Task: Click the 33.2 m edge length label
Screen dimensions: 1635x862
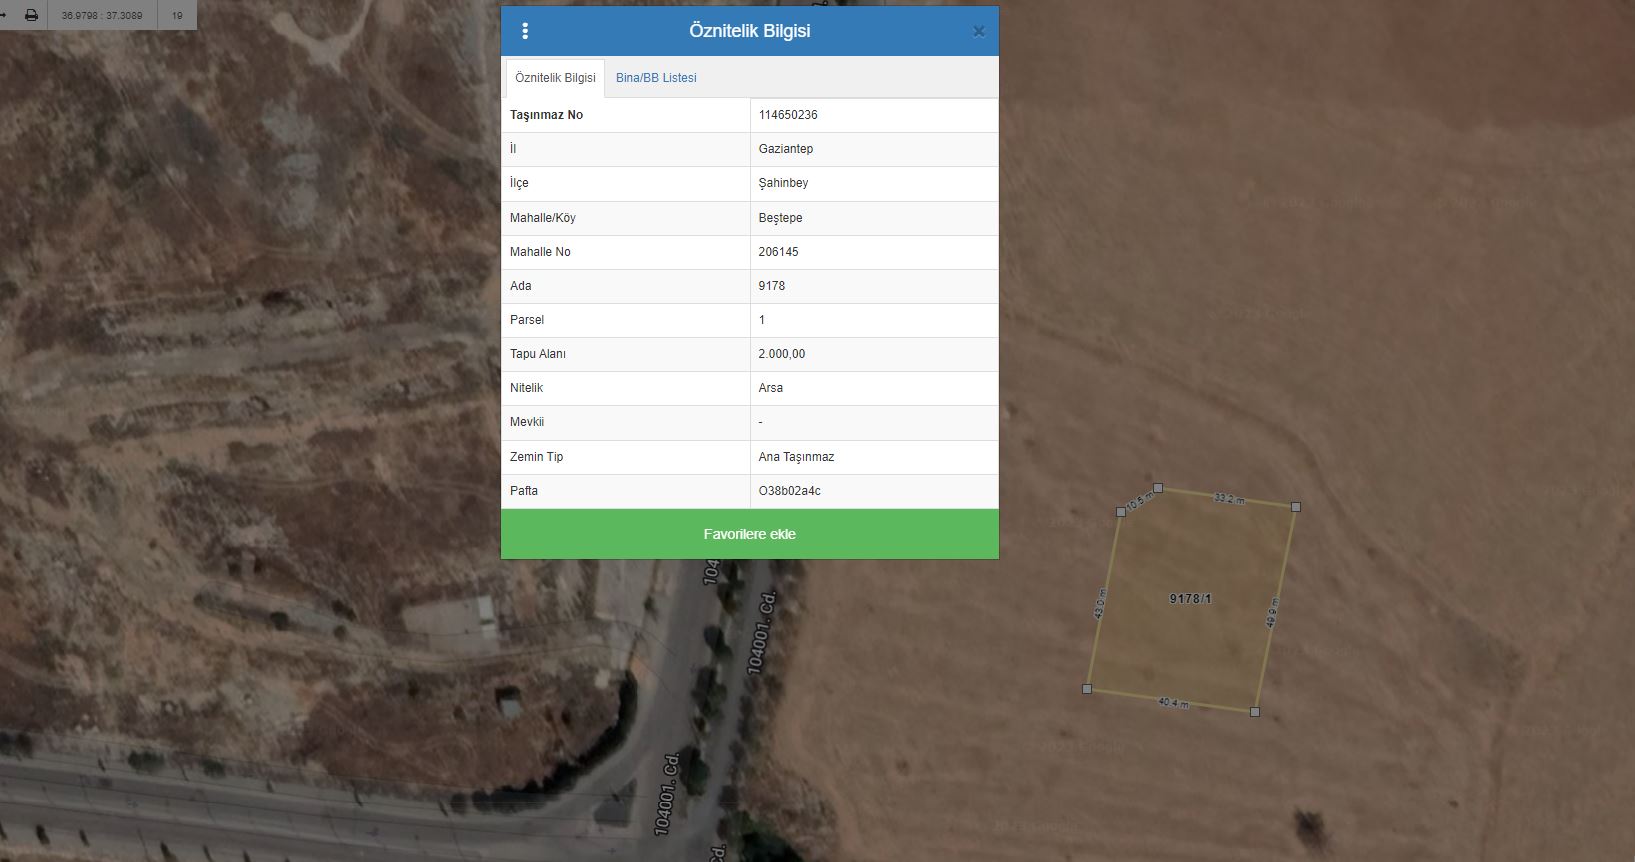Action: click(x=1229, y=498)
